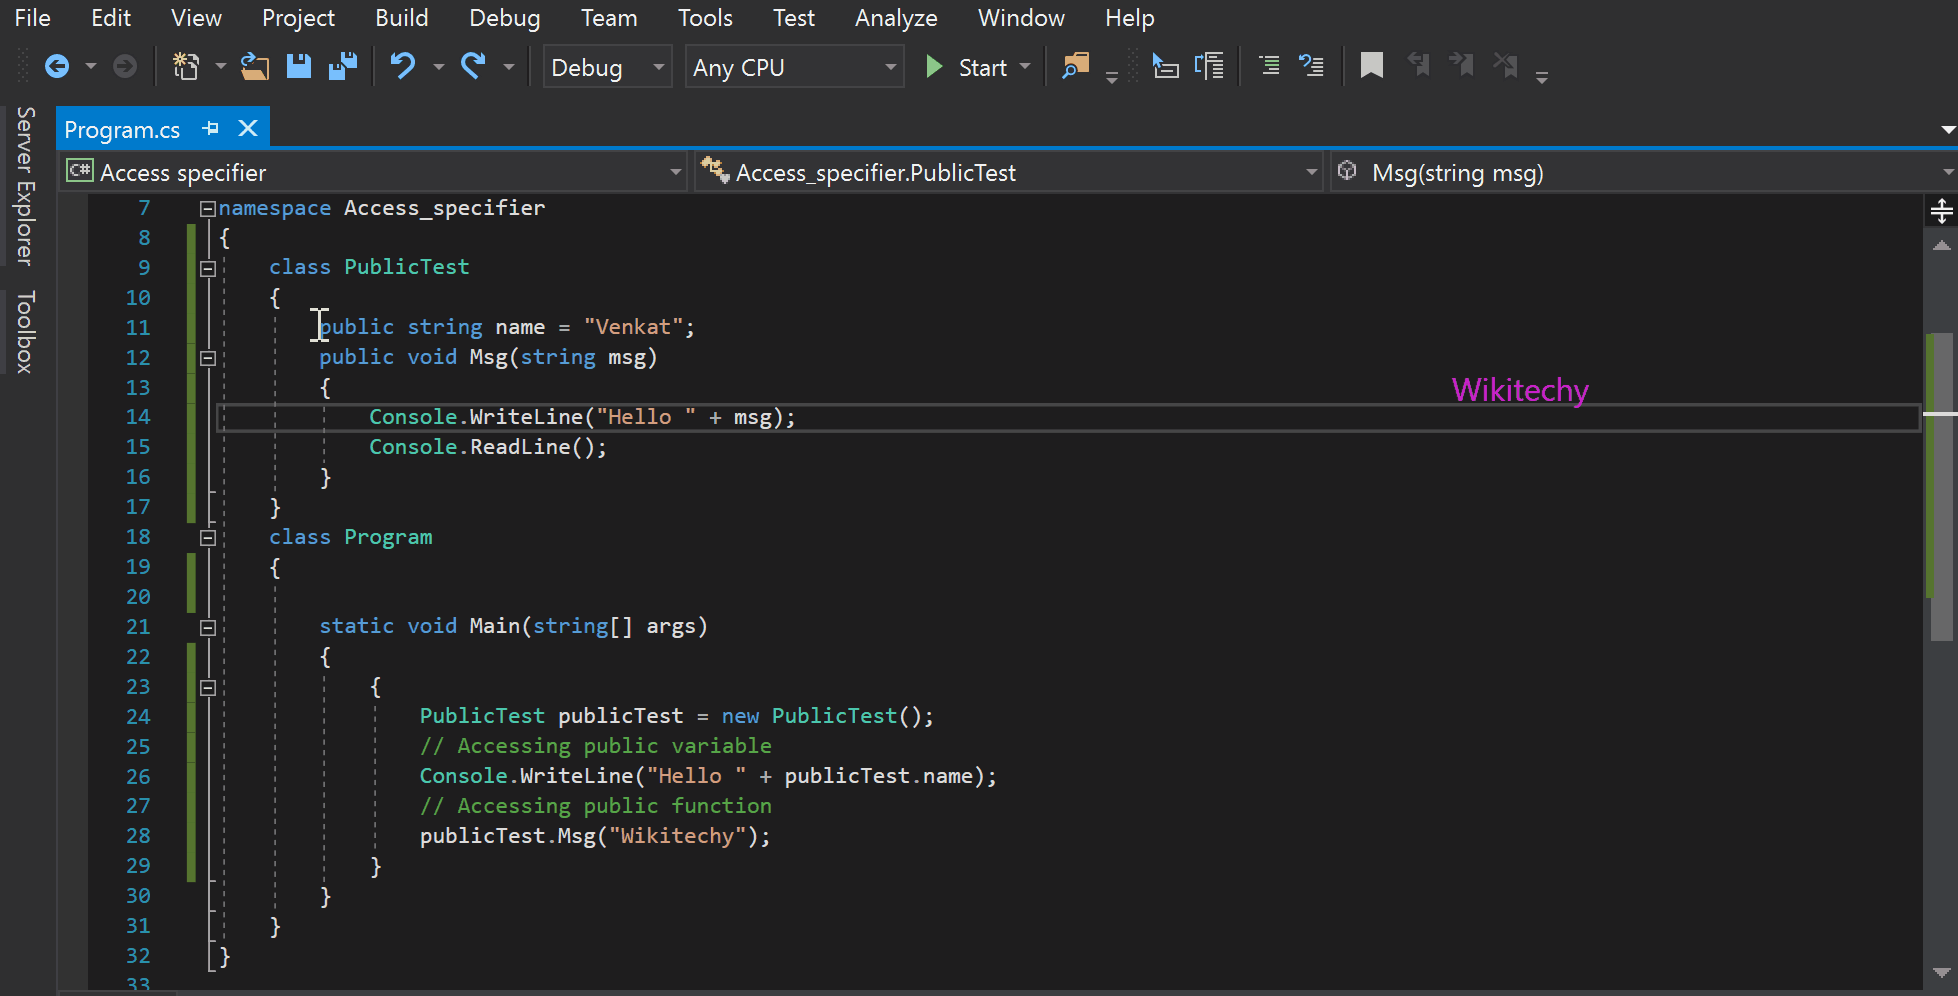Click the Undo arrow icon
1958x996 pixels.
point(402,67)
